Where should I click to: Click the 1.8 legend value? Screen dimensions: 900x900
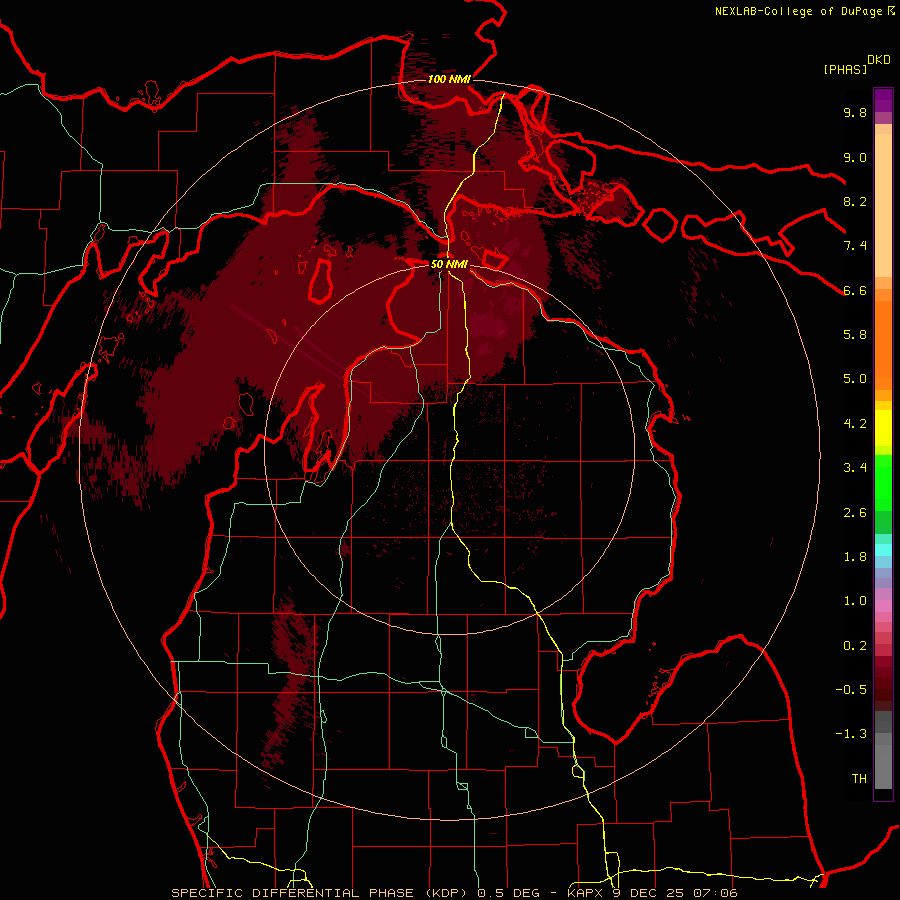[x=855, y=557]
